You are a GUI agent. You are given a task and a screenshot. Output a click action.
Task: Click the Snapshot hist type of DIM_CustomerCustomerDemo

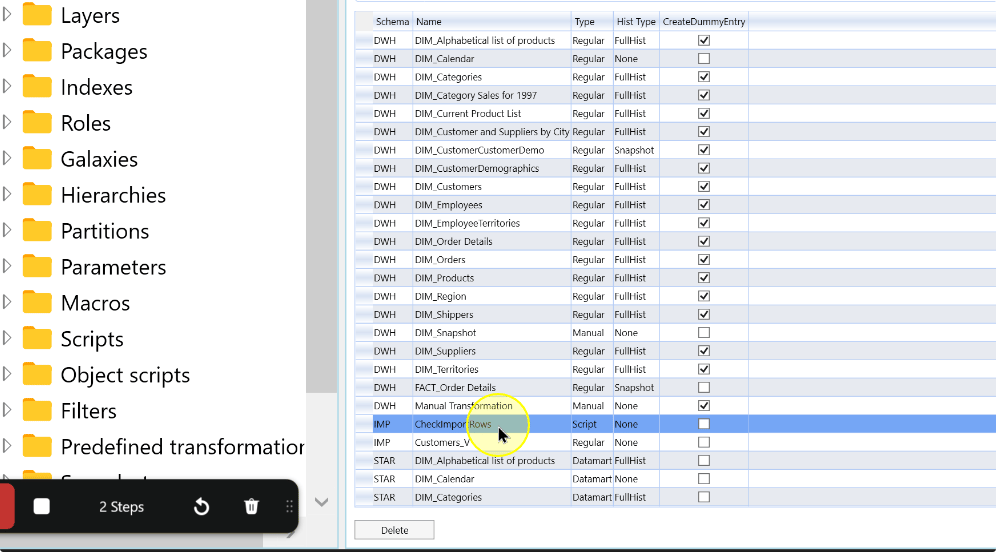click(636, 150)
